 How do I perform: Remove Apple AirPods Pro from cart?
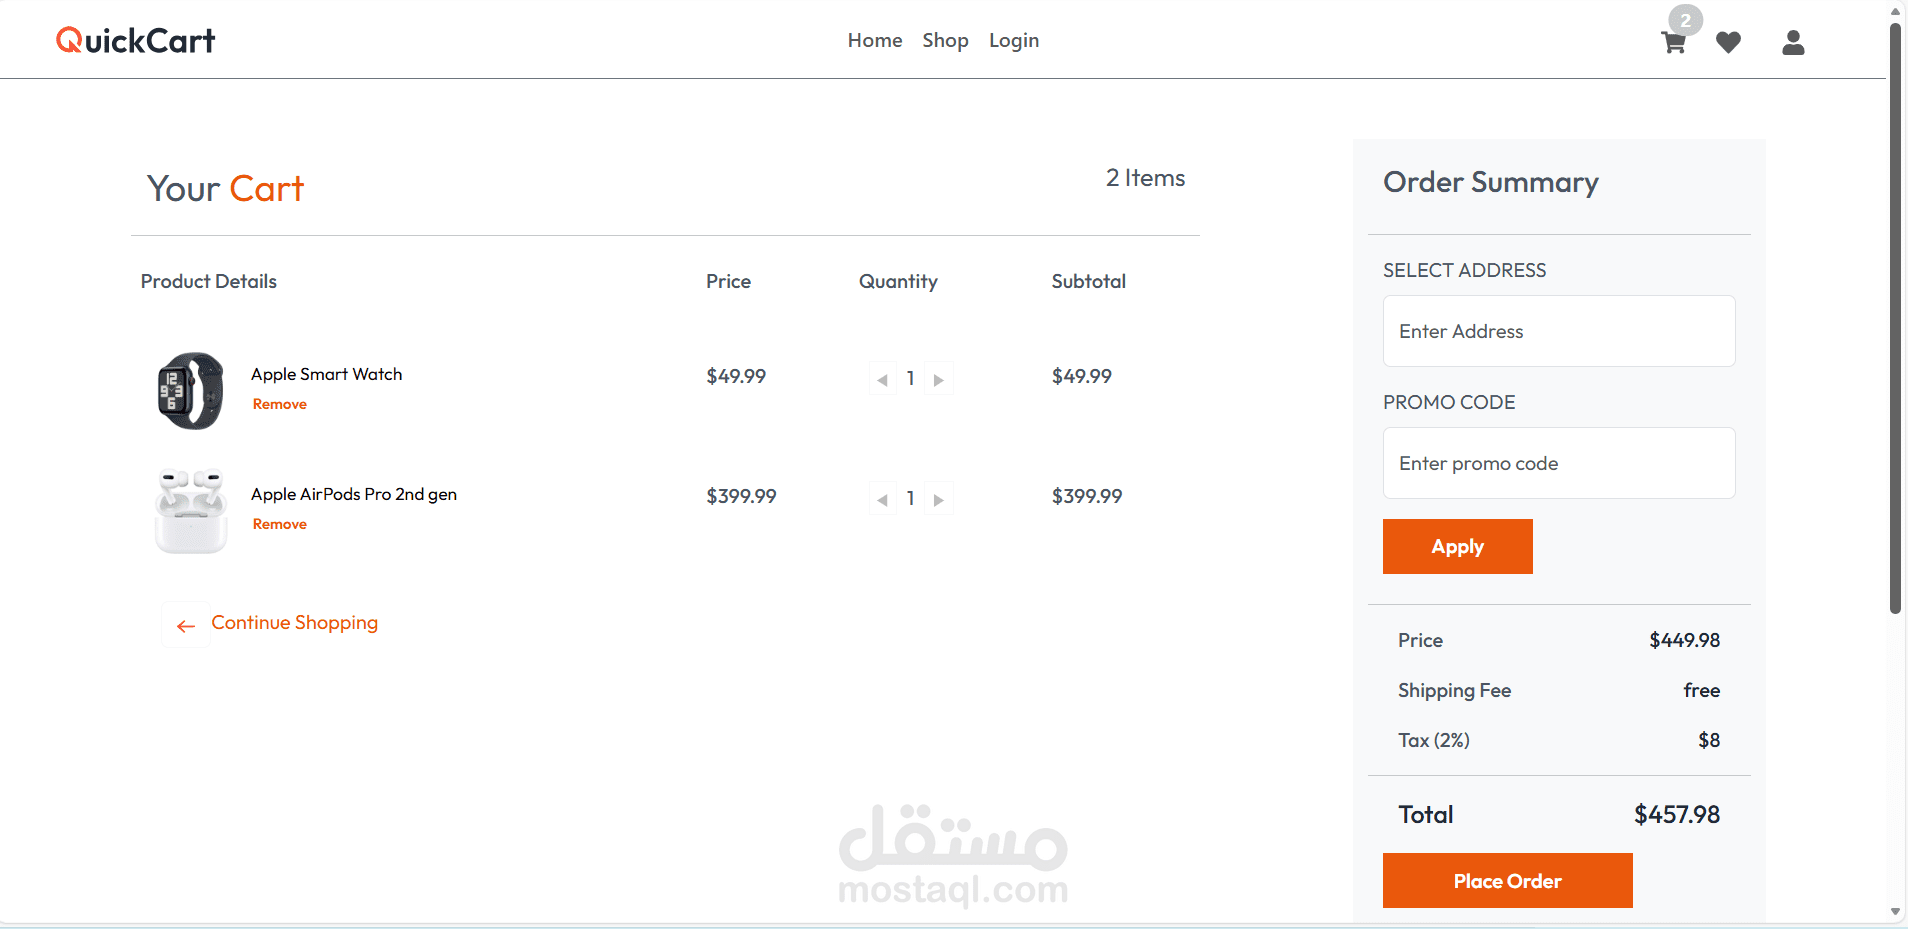pyautogui.click(x=280, y=524)
